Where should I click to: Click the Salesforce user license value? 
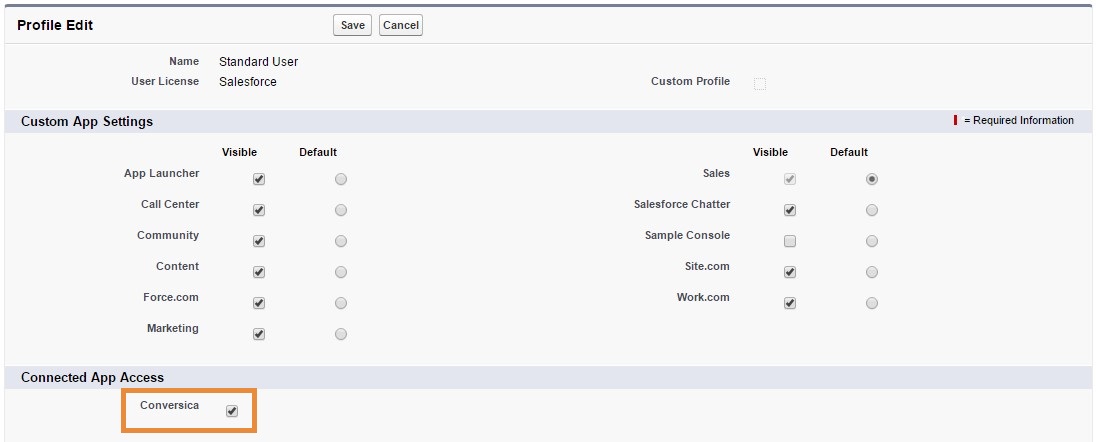click(x=247, y=82)
